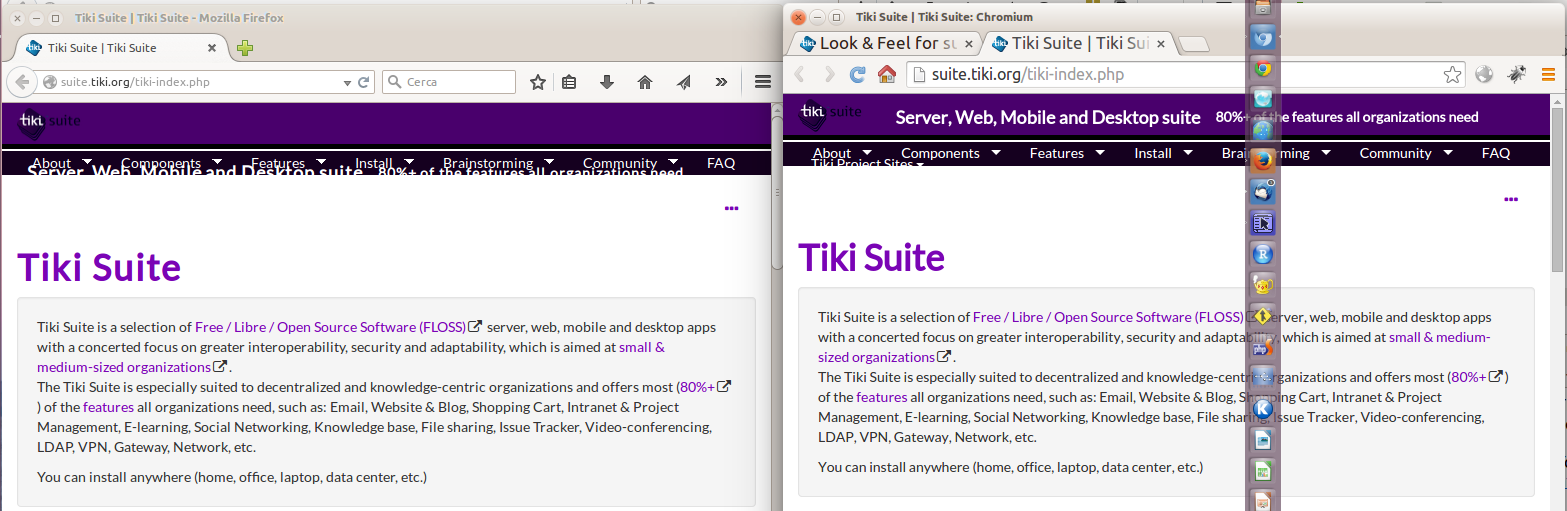Launch Thunderbird from the dock
Screen dimensions: 1567x511
[1263, 192]
